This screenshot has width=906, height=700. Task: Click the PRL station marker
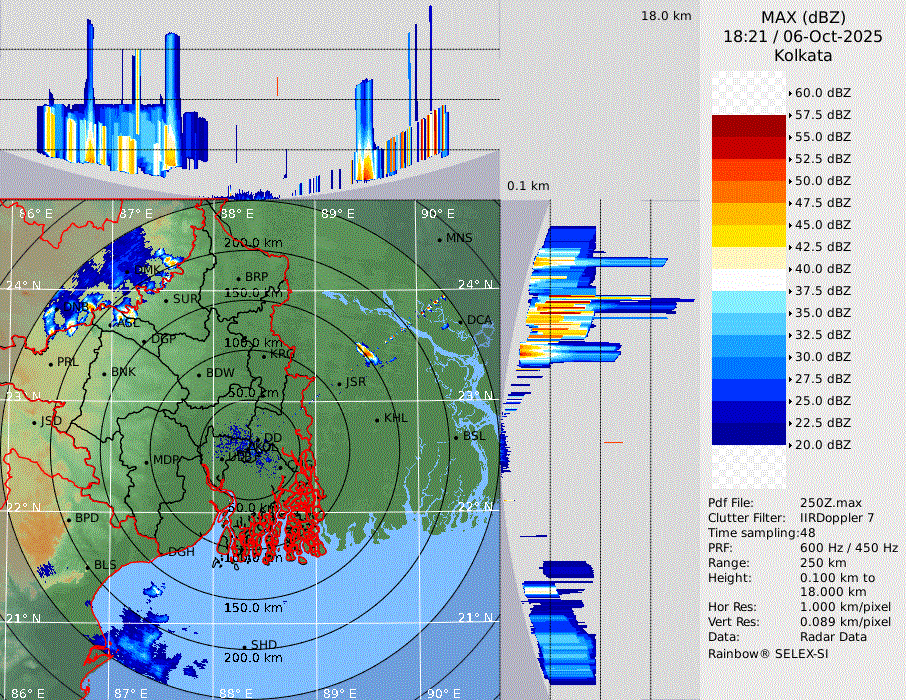tap(50, 363)
